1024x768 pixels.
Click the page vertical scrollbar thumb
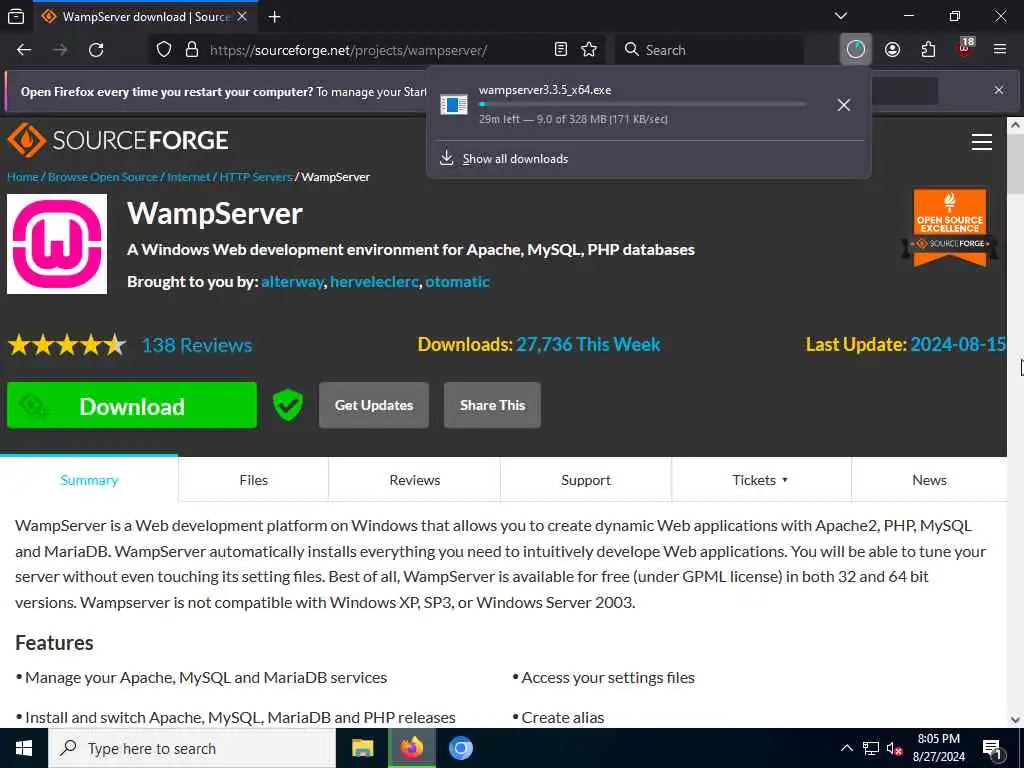pos(1015,163)
